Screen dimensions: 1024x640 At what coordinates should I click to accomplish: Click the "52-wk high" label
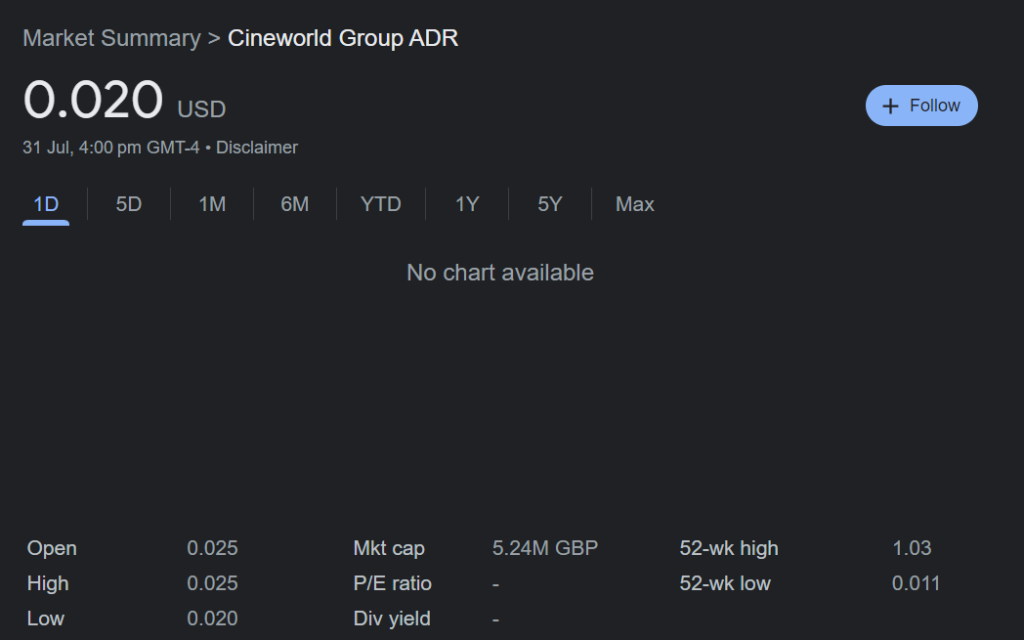(x=729, y=548)
